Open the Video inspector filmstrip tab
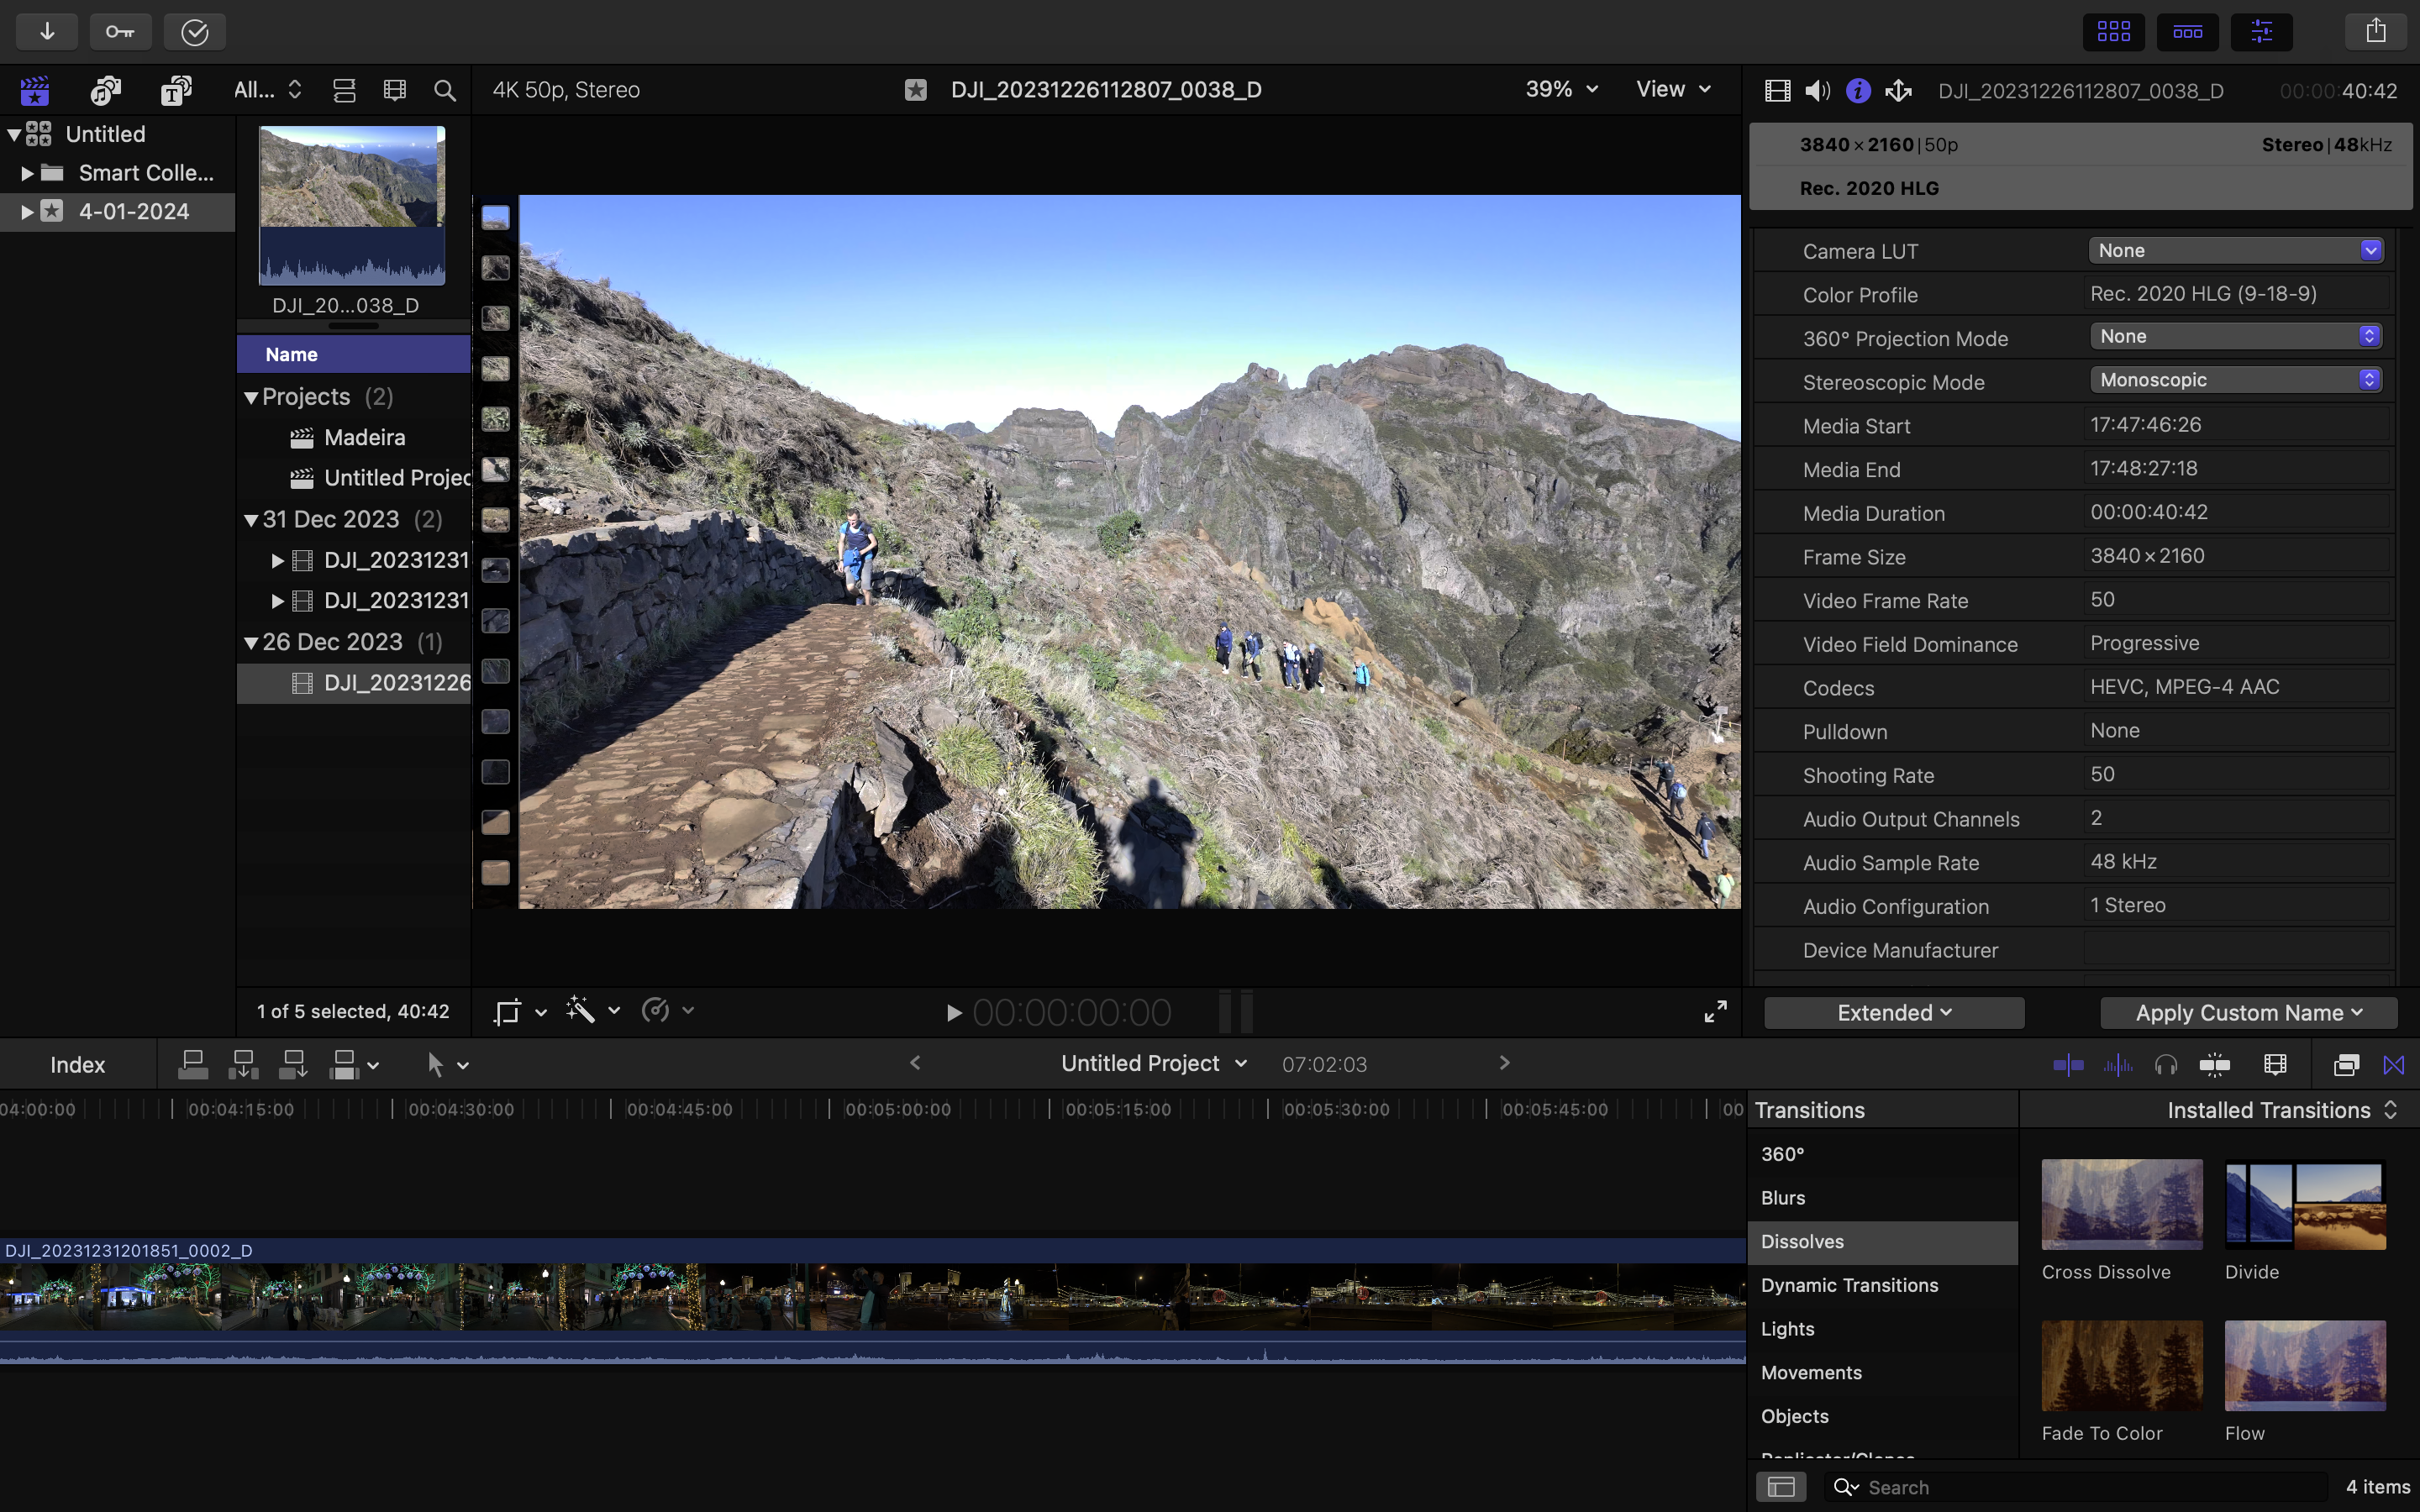The height and width of the screenshot is (1512, 2420). pos(1777,91)
